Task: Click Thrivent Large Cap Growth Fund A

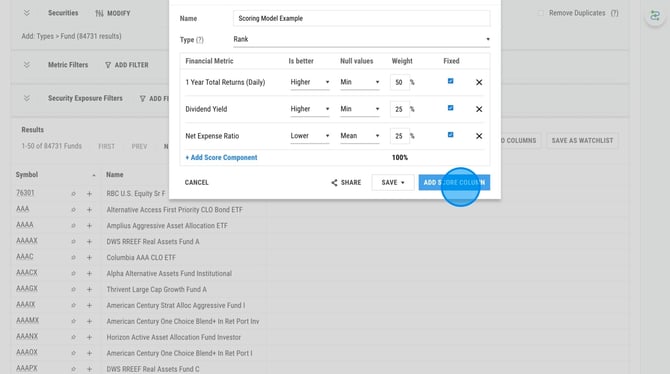Action: 156,289
